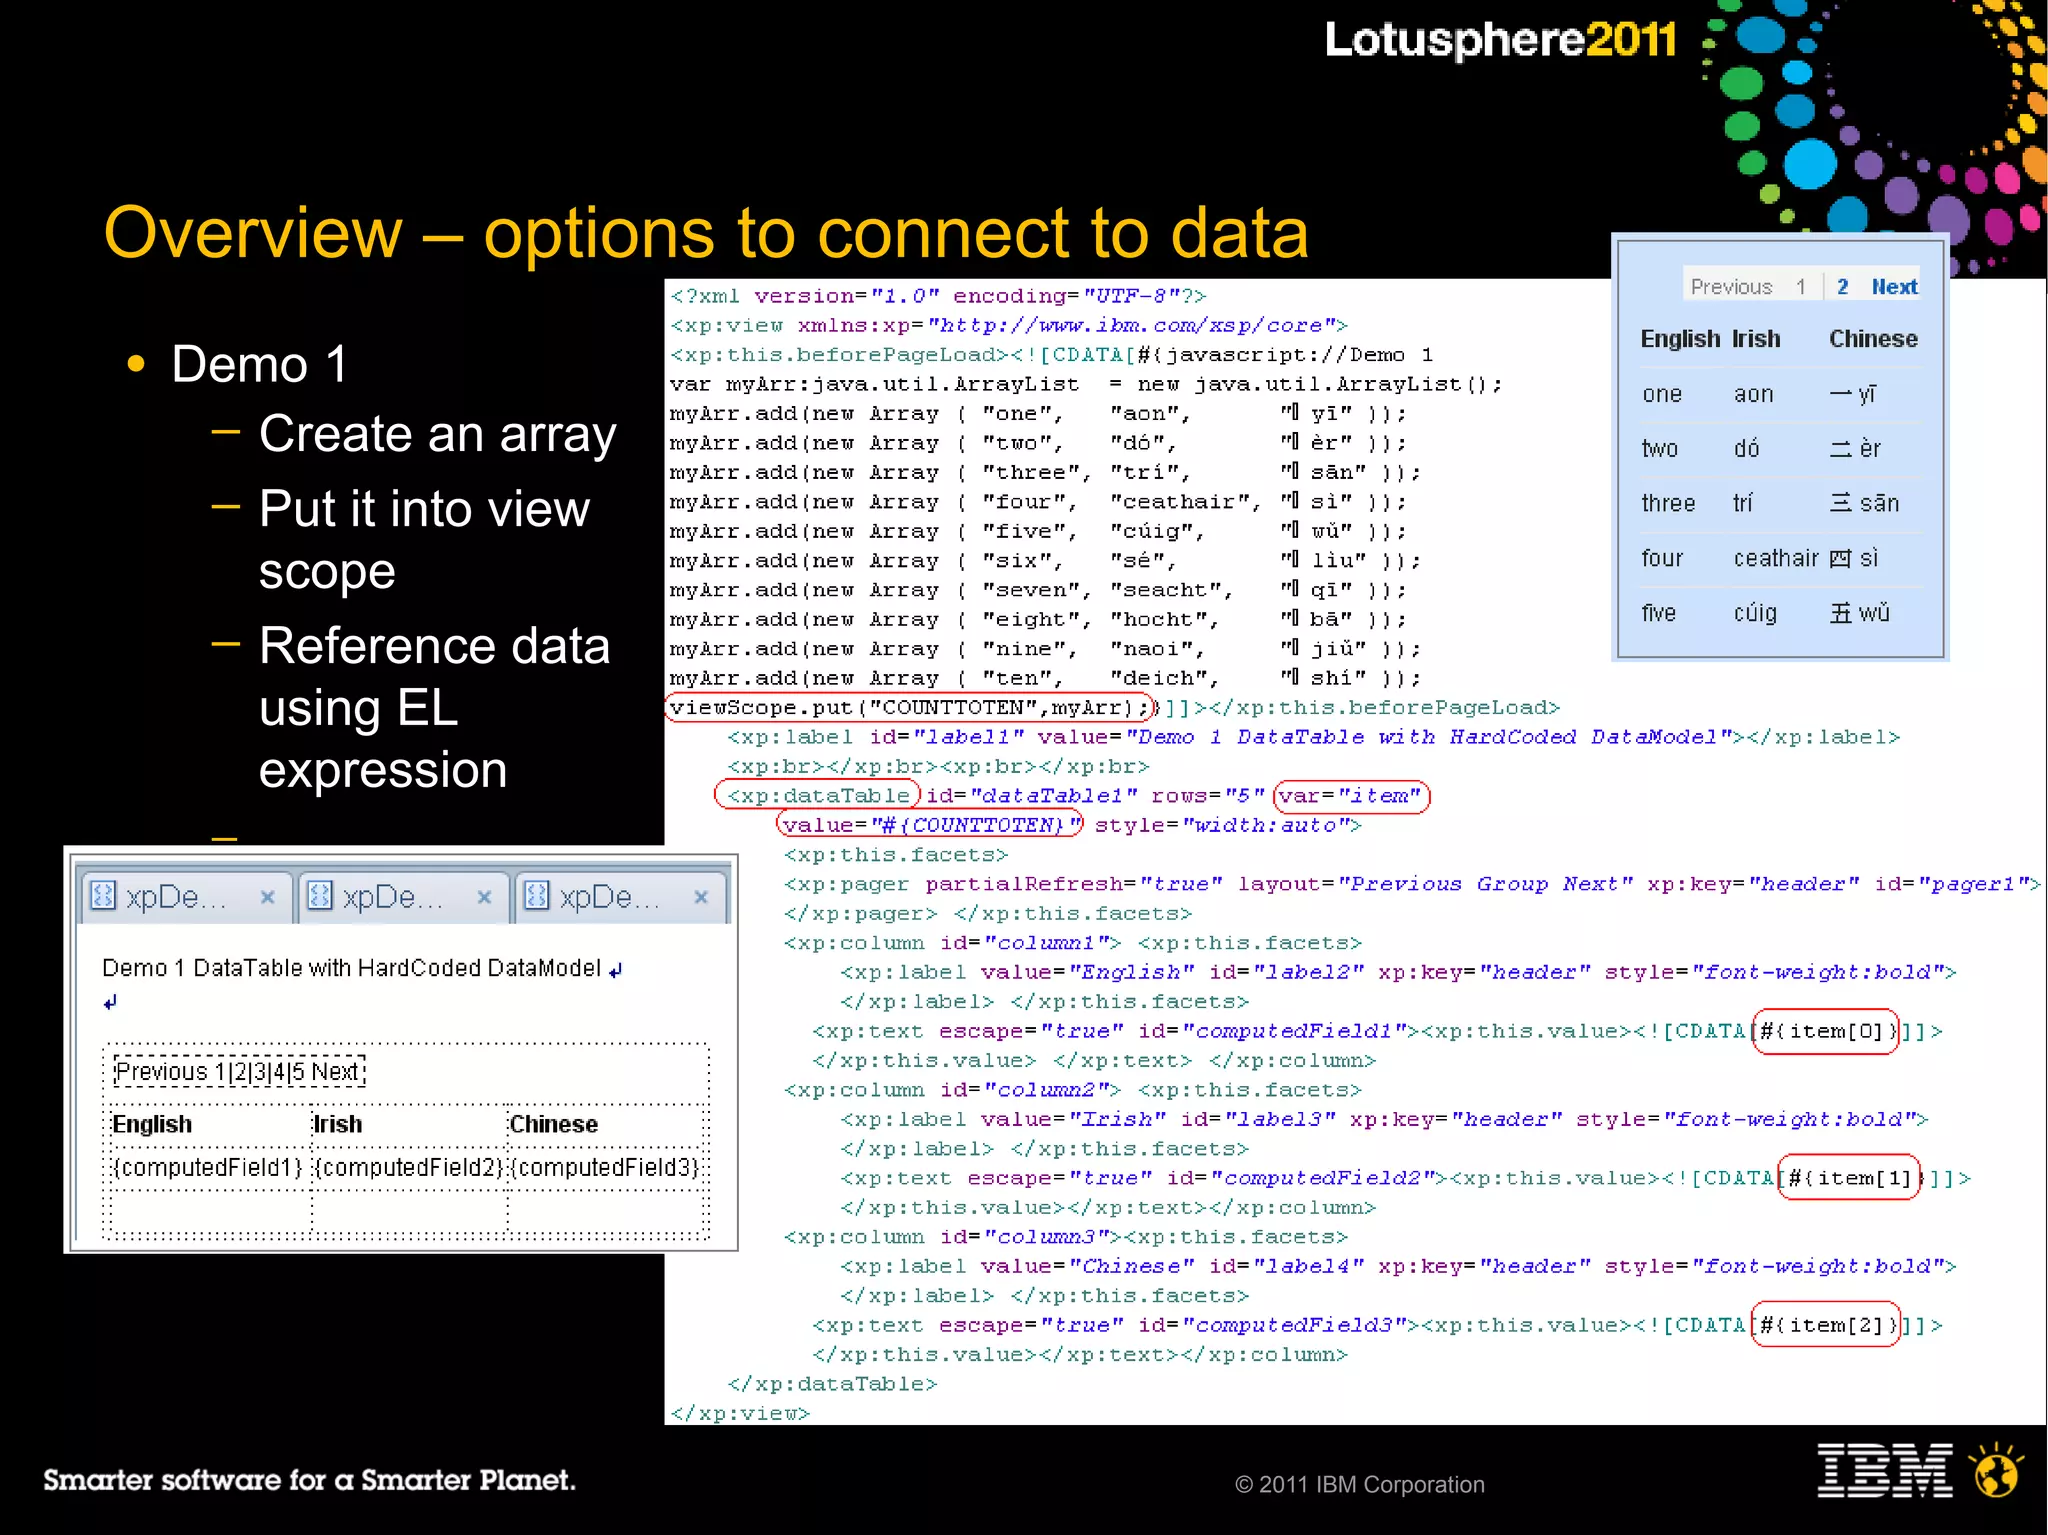Screen dimensions: 2048x1535
Task: Close the second xpDe... editor tab
Action: 484,897
